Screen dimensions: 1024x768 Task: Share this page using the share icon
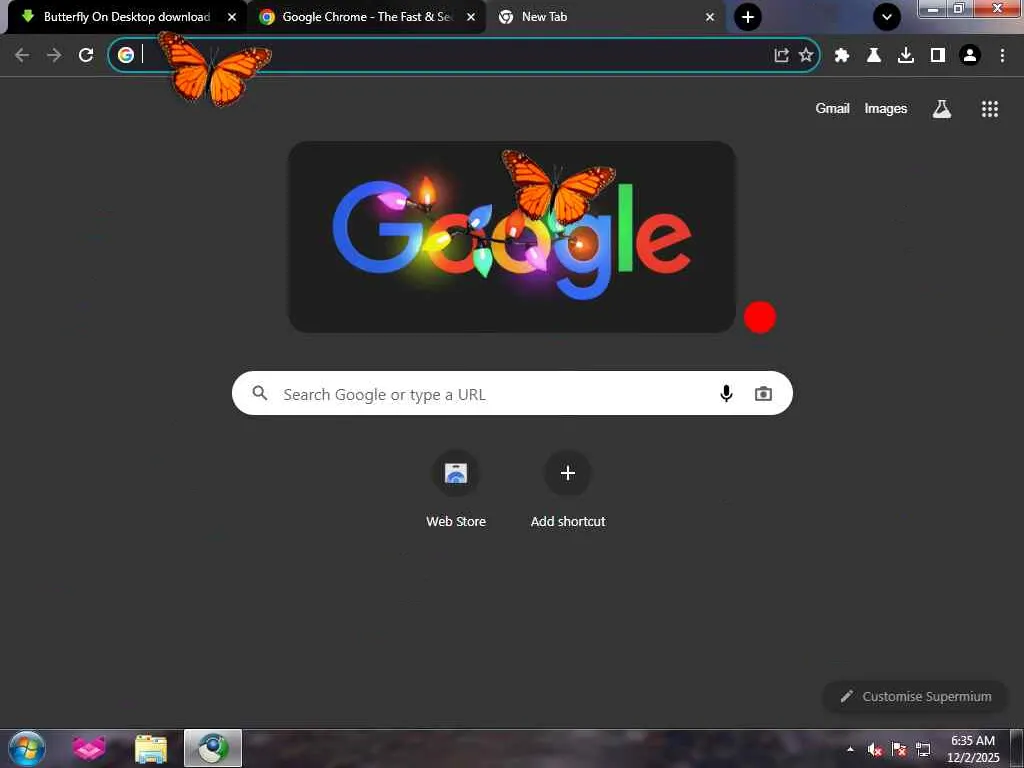(x=781, y=56)
